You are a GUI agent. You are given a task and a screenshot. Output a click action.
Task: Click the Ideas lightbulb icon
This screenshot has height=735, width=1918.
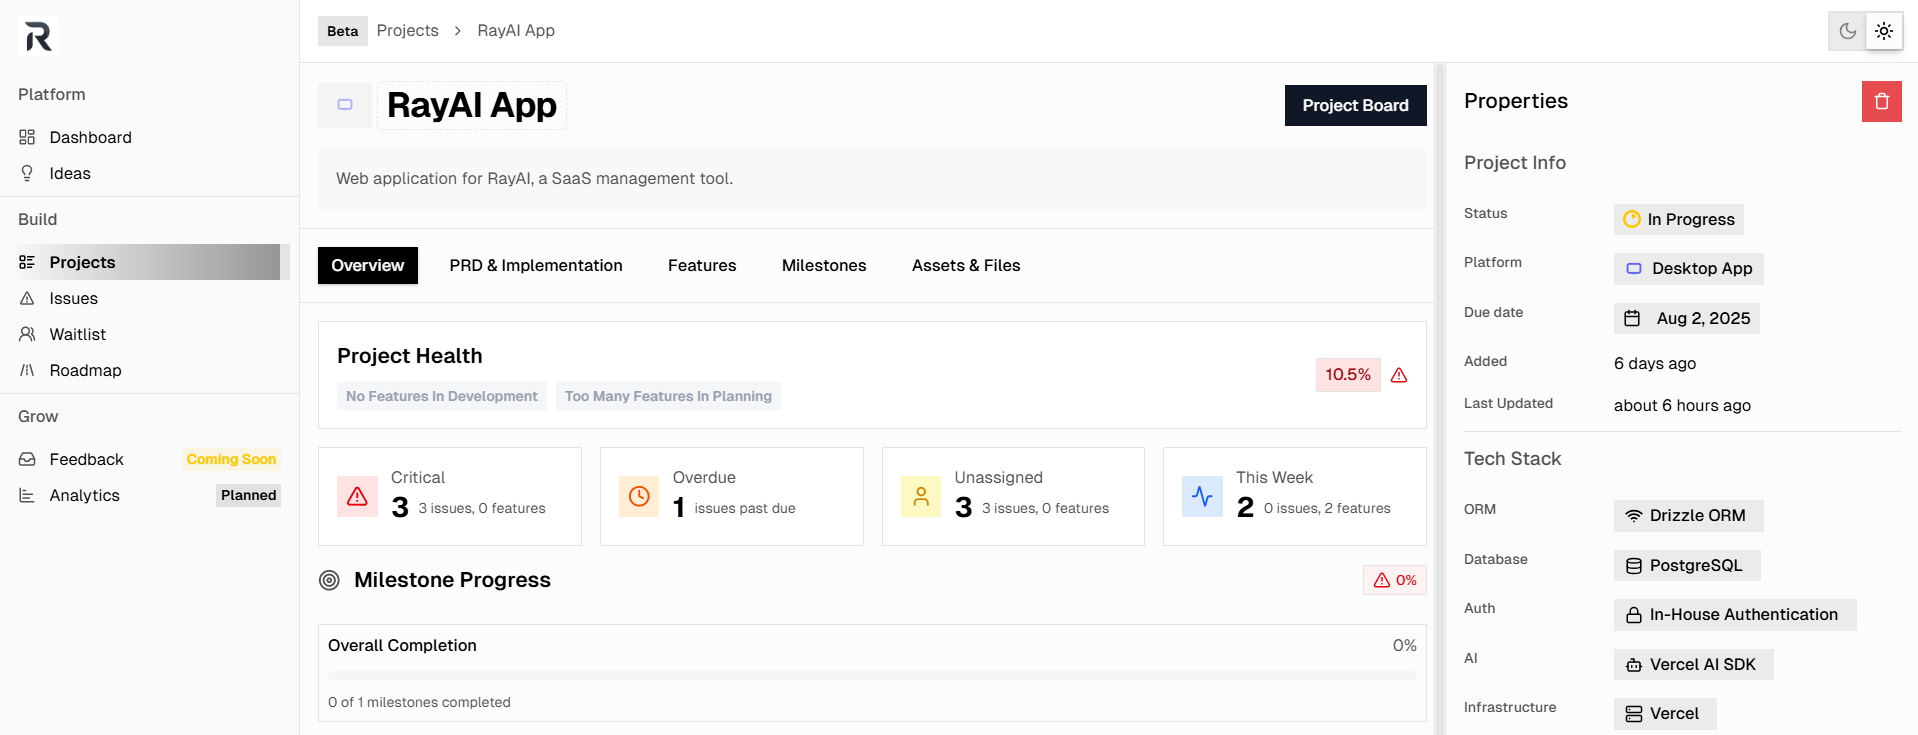[x=27, y=173]
